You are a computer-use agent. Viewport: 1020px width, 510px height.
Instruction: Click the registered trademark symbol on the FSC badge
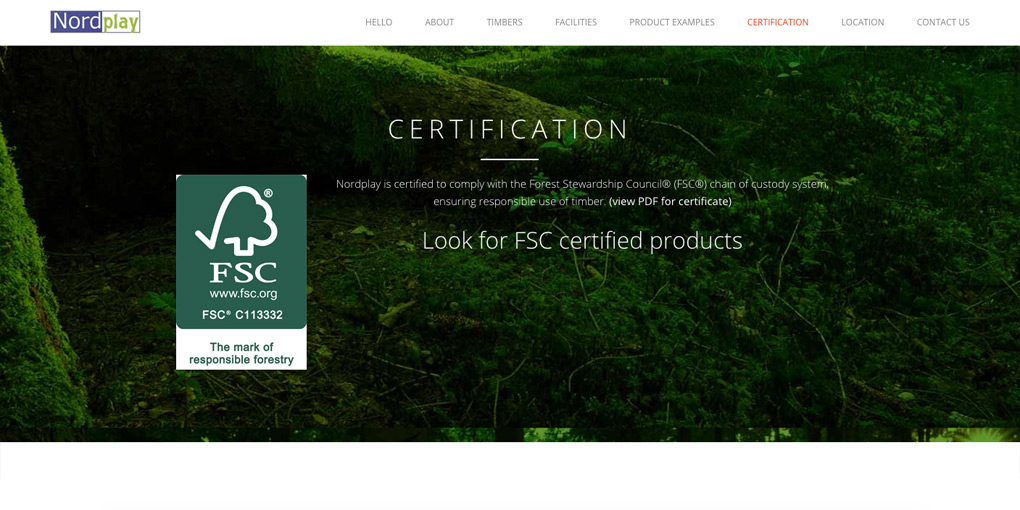[x=268, y=193]
